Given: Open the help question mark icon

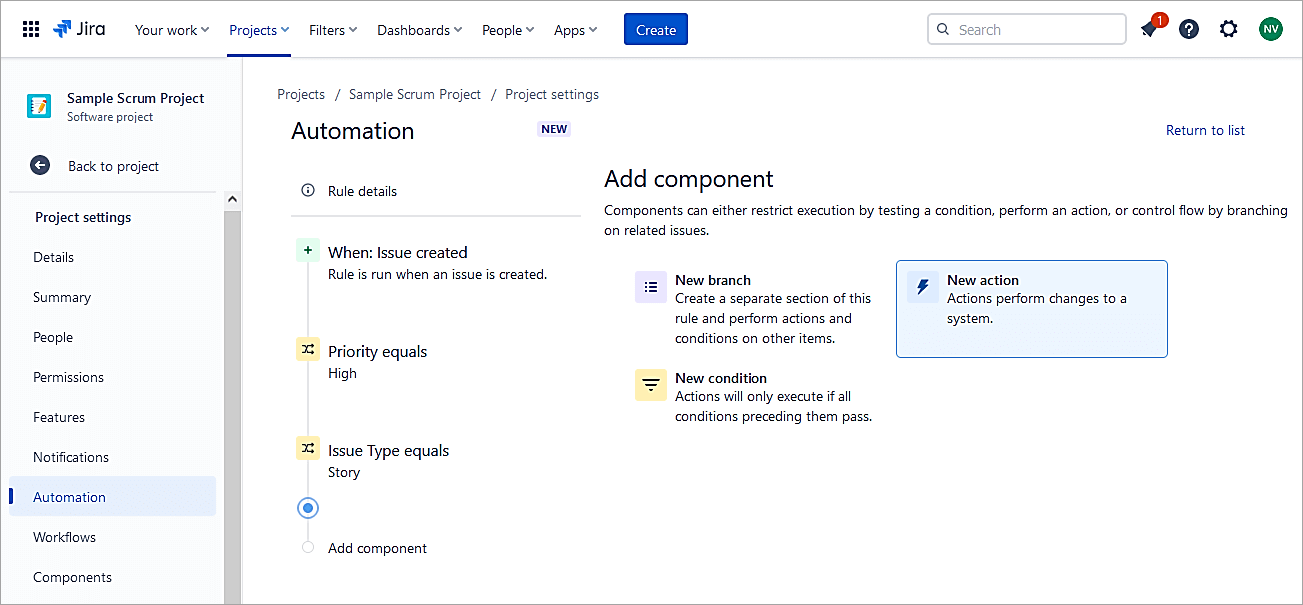Looking at the screenshot, I should [1188, 30].
